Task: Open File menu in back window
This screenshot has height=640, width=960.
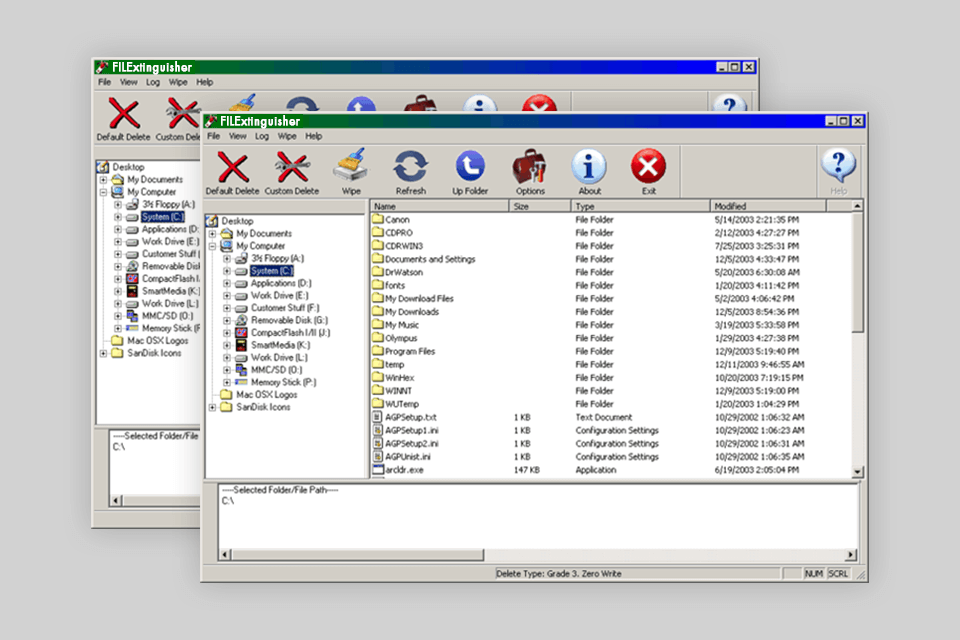Action: 105,82
